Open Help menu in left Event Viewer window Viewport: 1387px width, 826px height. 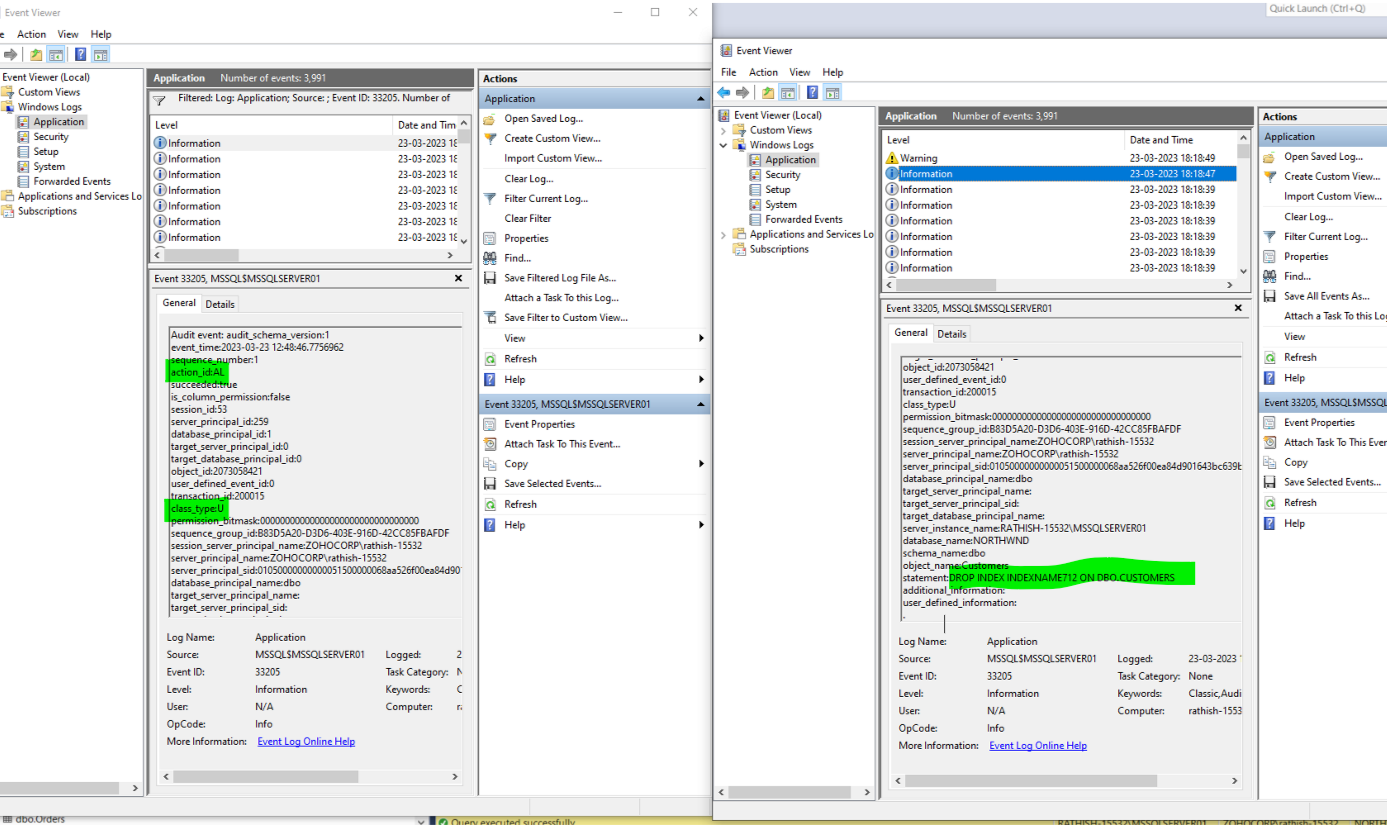coord(101,34)
